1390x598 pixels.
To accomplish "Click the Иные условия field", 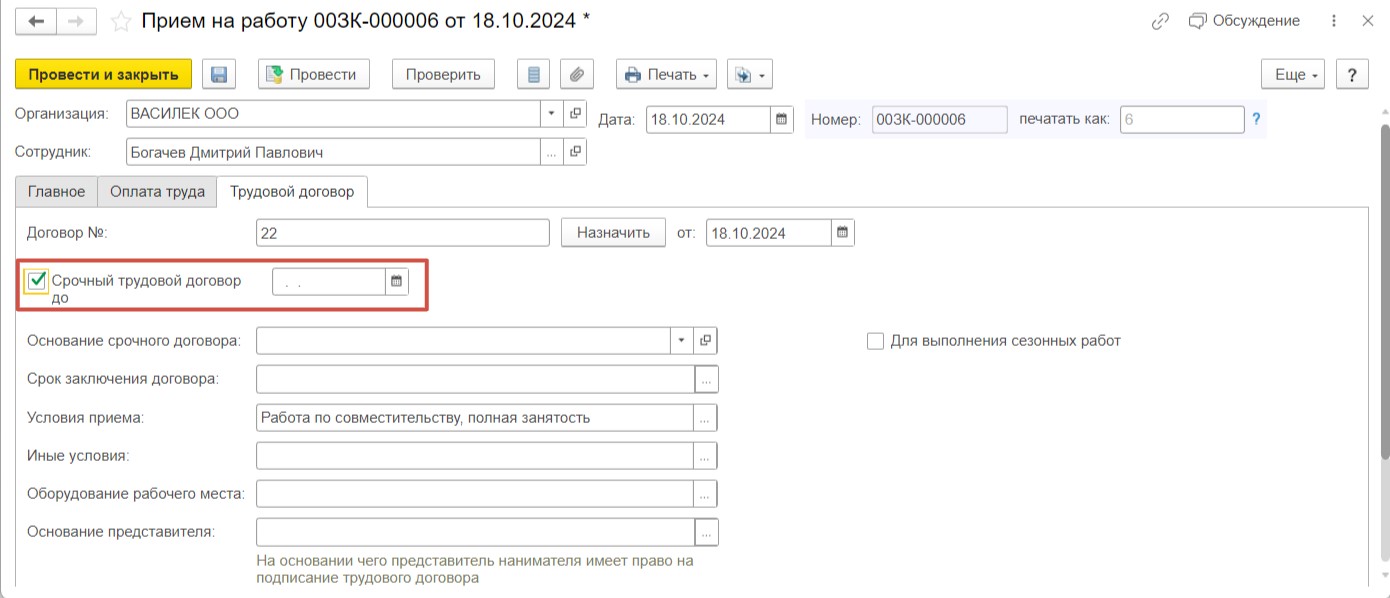I will click(x=476, y=456).
